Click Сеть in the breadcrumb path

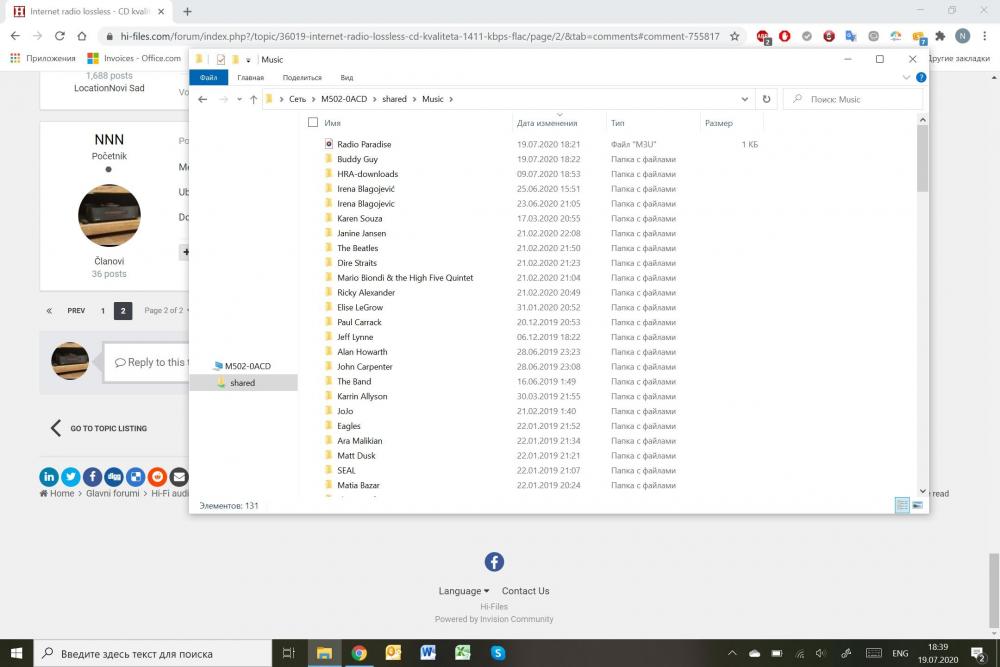(x=297, y=99)
